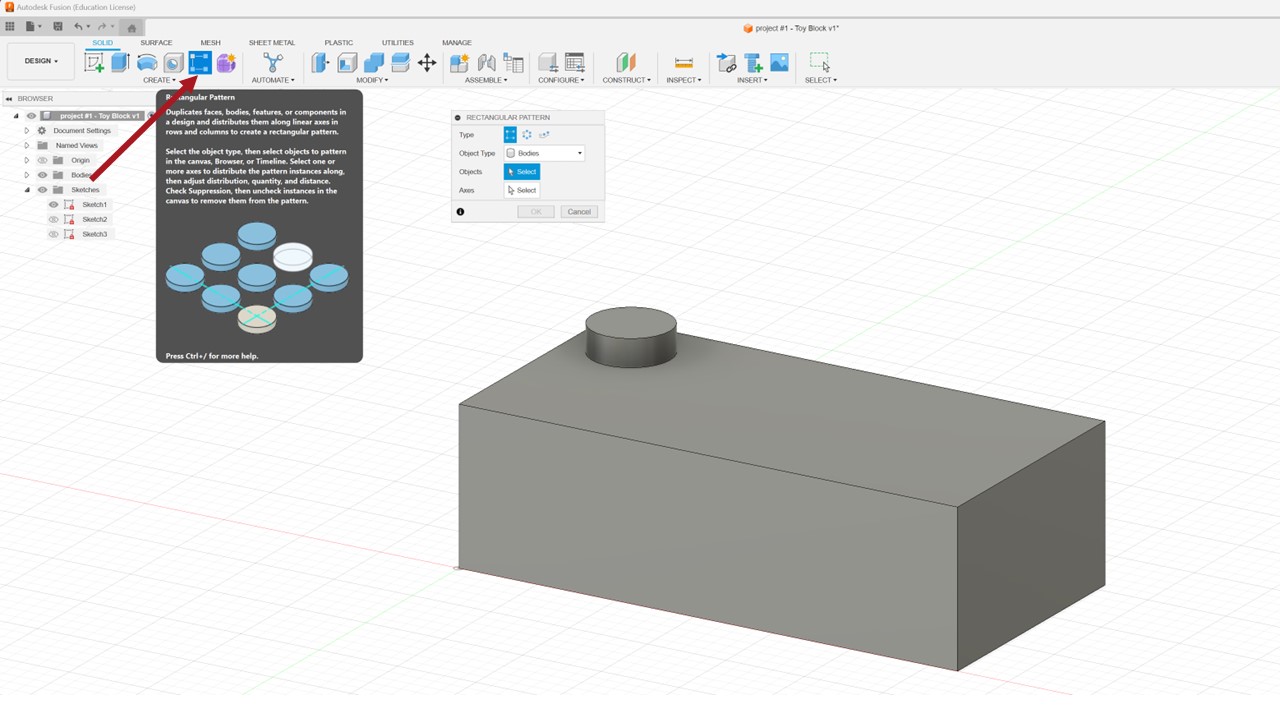Click the Select tool icon
Viewport: 1280px width, 720px height.
(x=820, y=63)
